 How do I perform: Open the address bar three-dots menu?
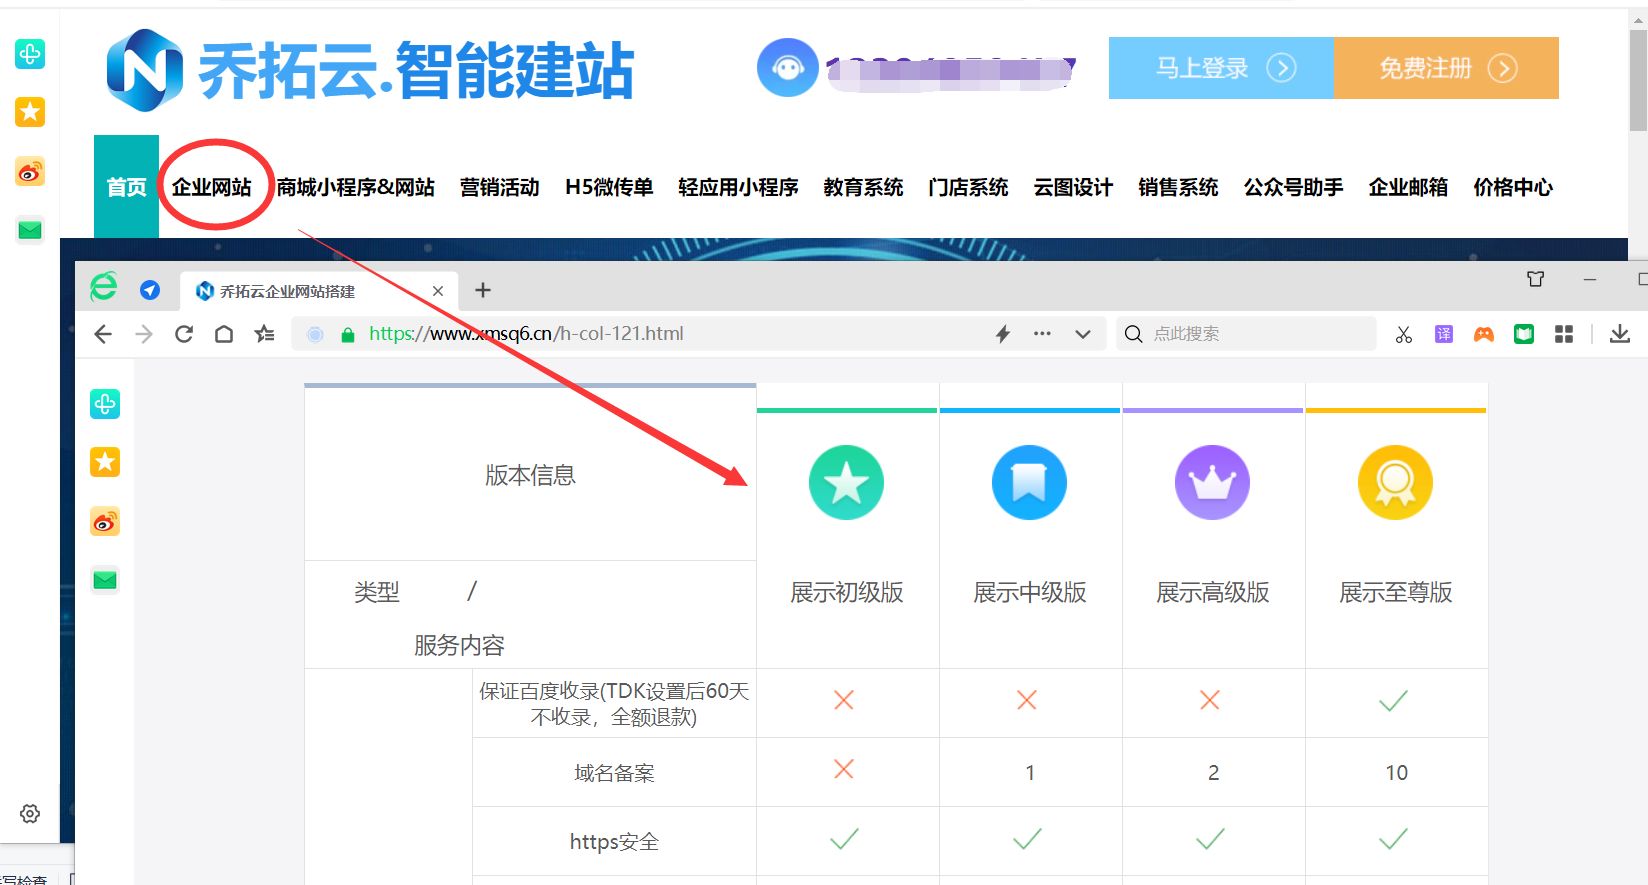coord(1042,334)
